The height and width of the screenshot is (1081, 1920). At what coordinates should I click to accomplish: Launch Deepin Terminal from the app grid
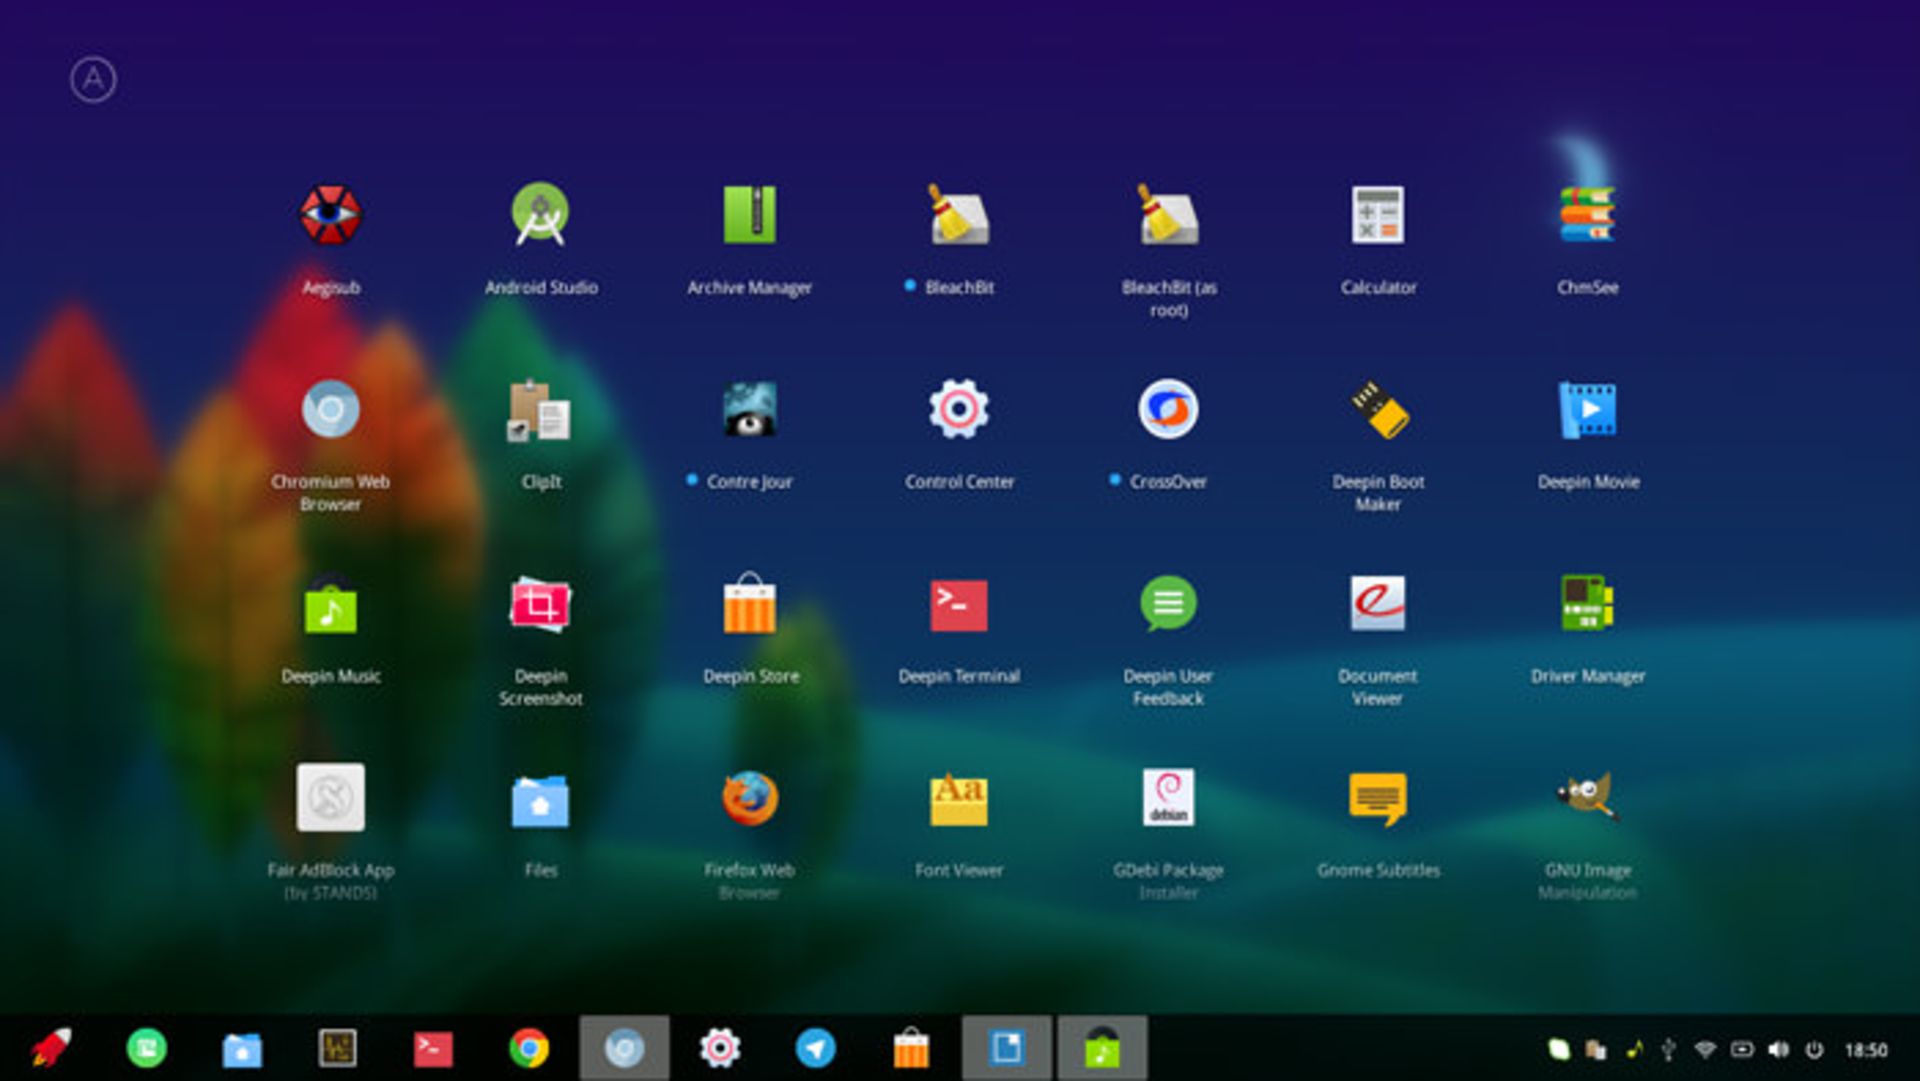pyautogui.click(x=959, y=605)
